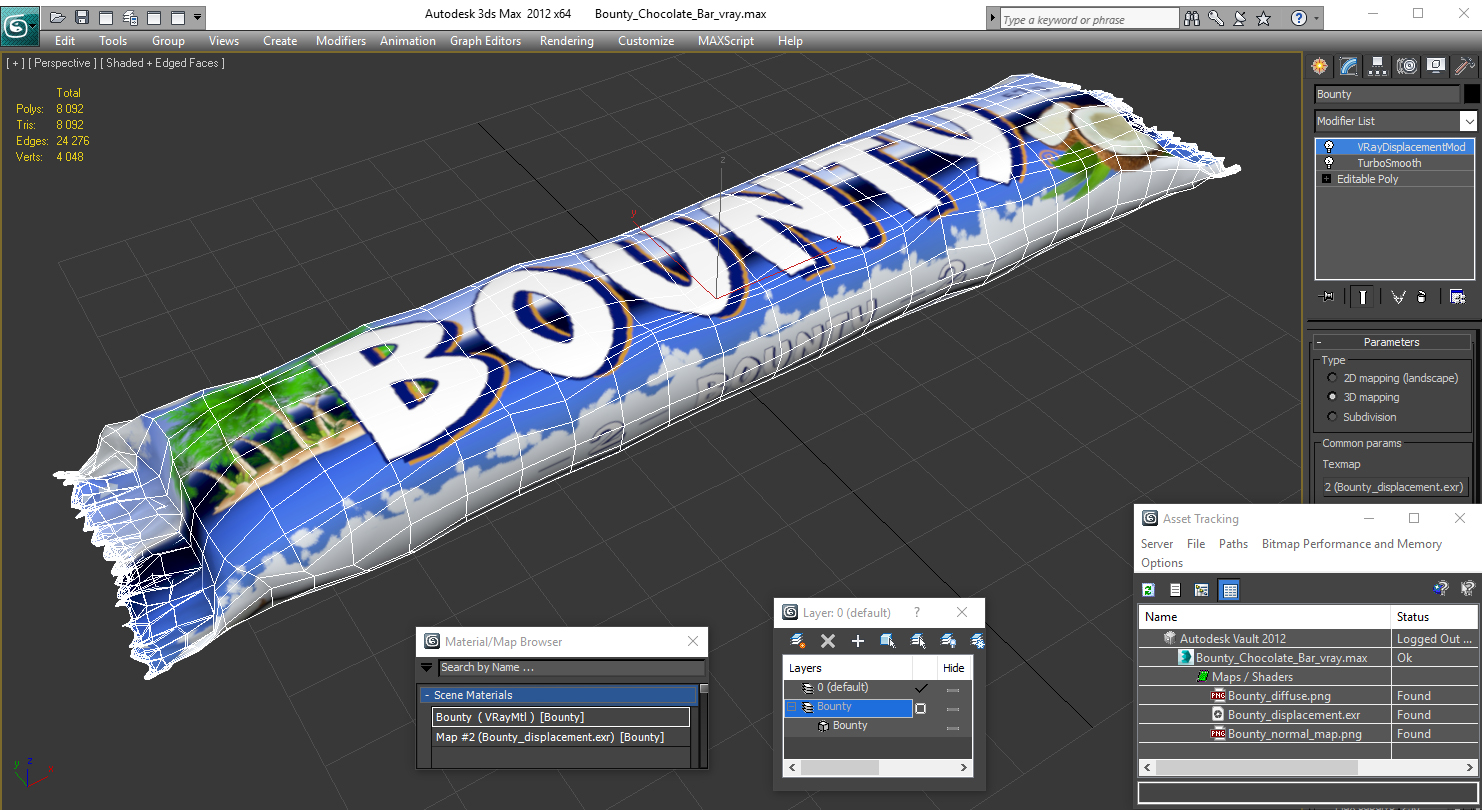Click the star Favorites icon in title bar
1482x810 pixels.
1264,18
